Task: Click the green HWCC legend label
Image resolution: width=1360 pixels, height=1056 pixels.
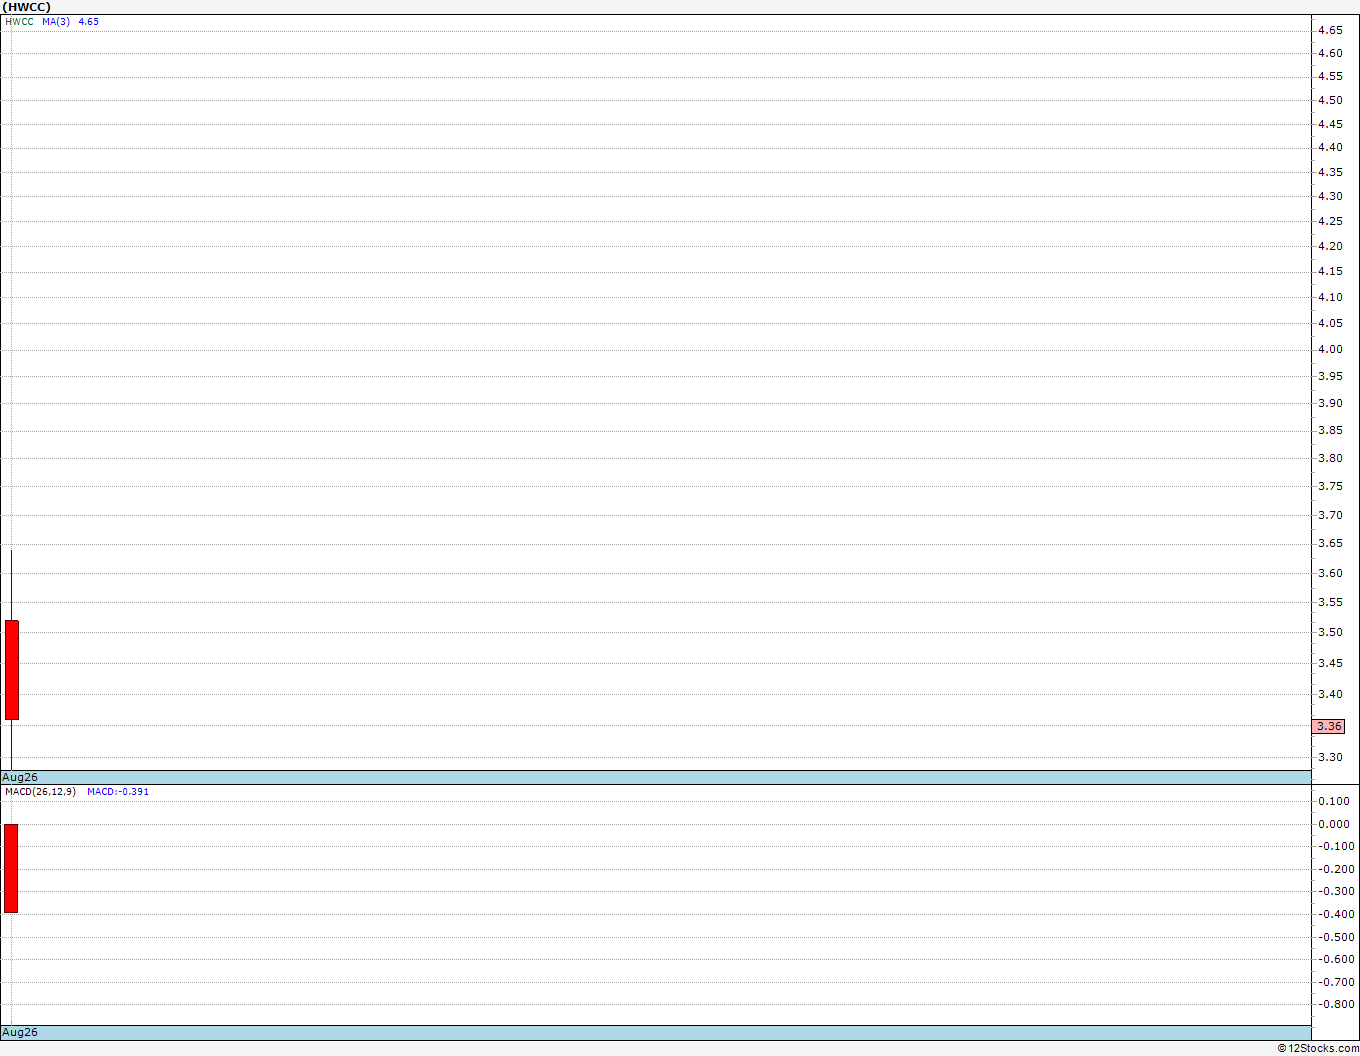Action: 19,21
